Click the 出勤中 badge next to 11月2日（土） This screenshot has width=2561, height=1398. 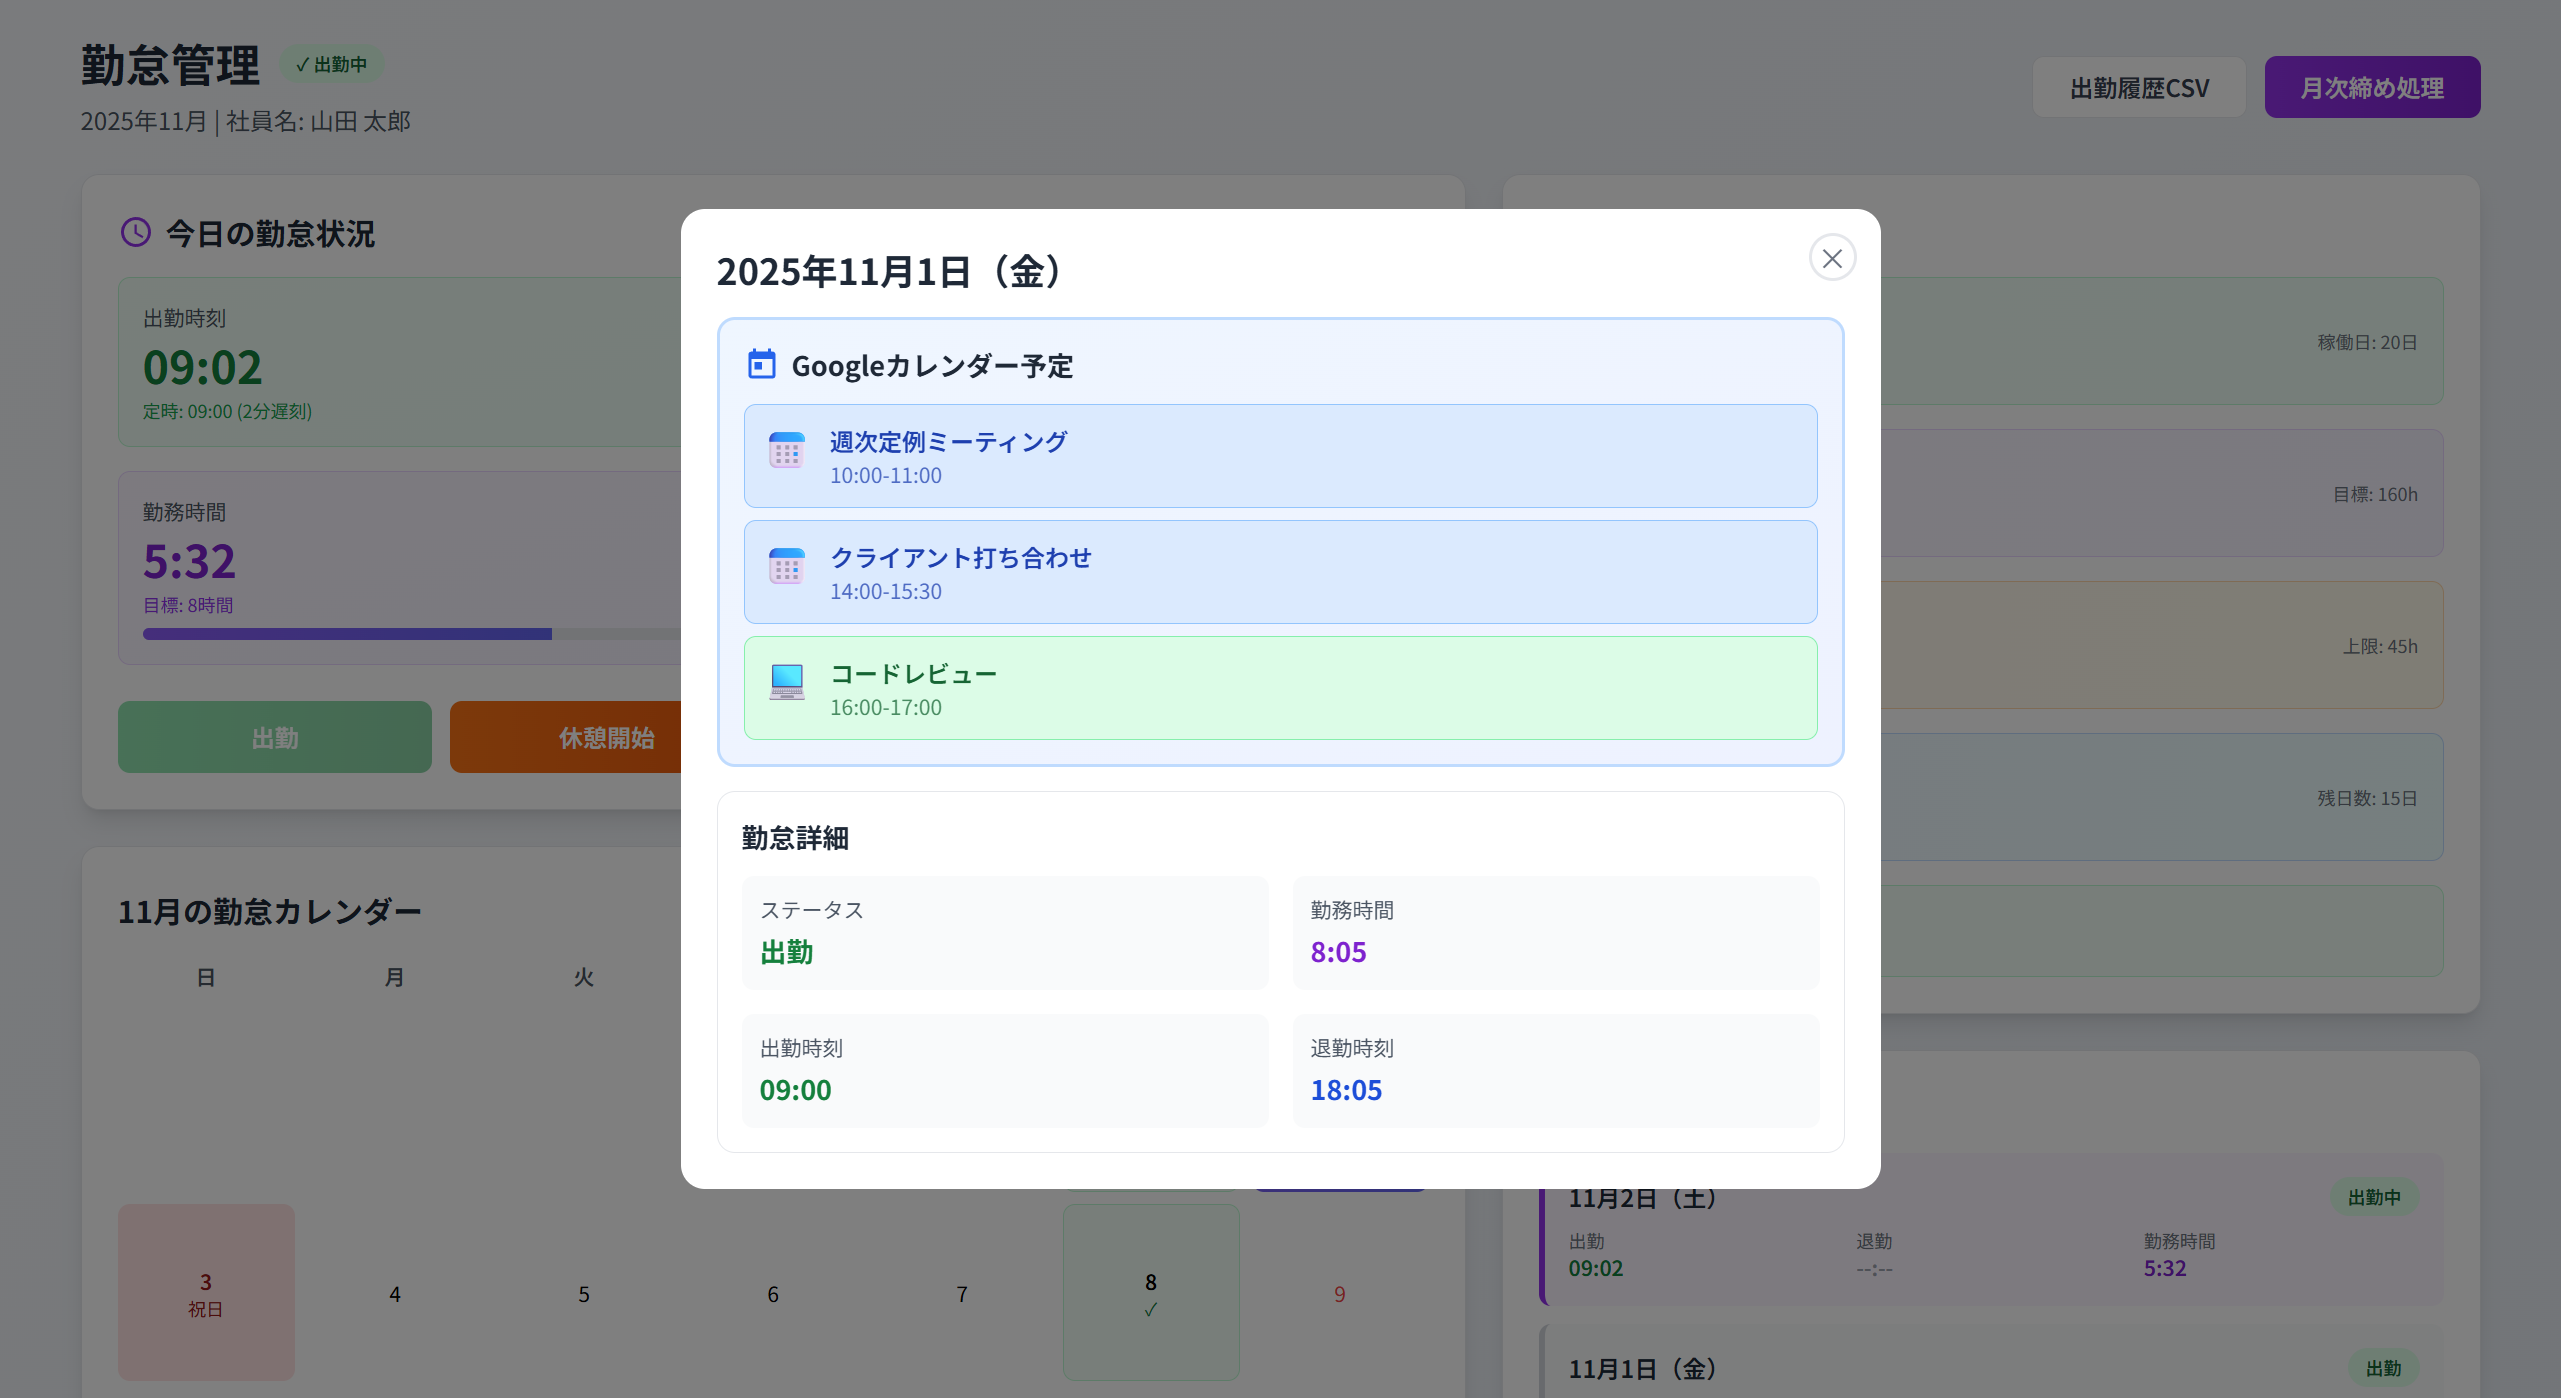(x=2375, y=1197)
